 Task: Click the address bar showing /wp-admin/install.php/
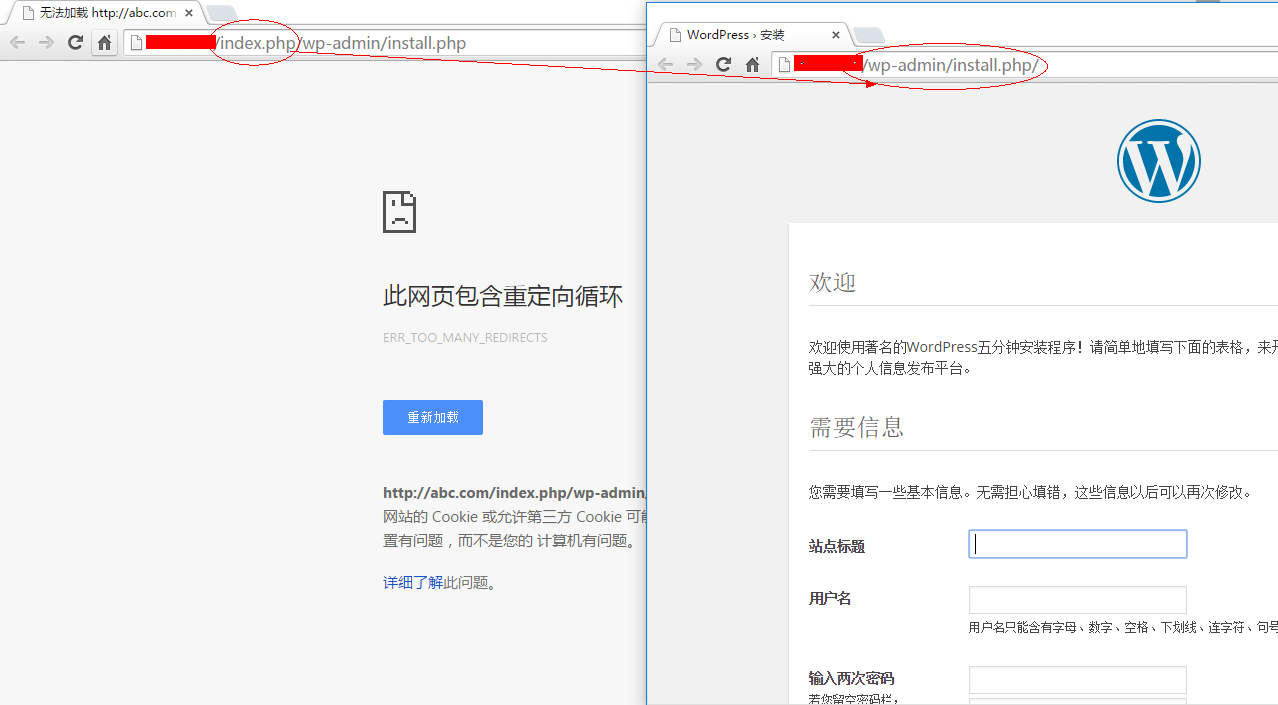point(1000,66)
